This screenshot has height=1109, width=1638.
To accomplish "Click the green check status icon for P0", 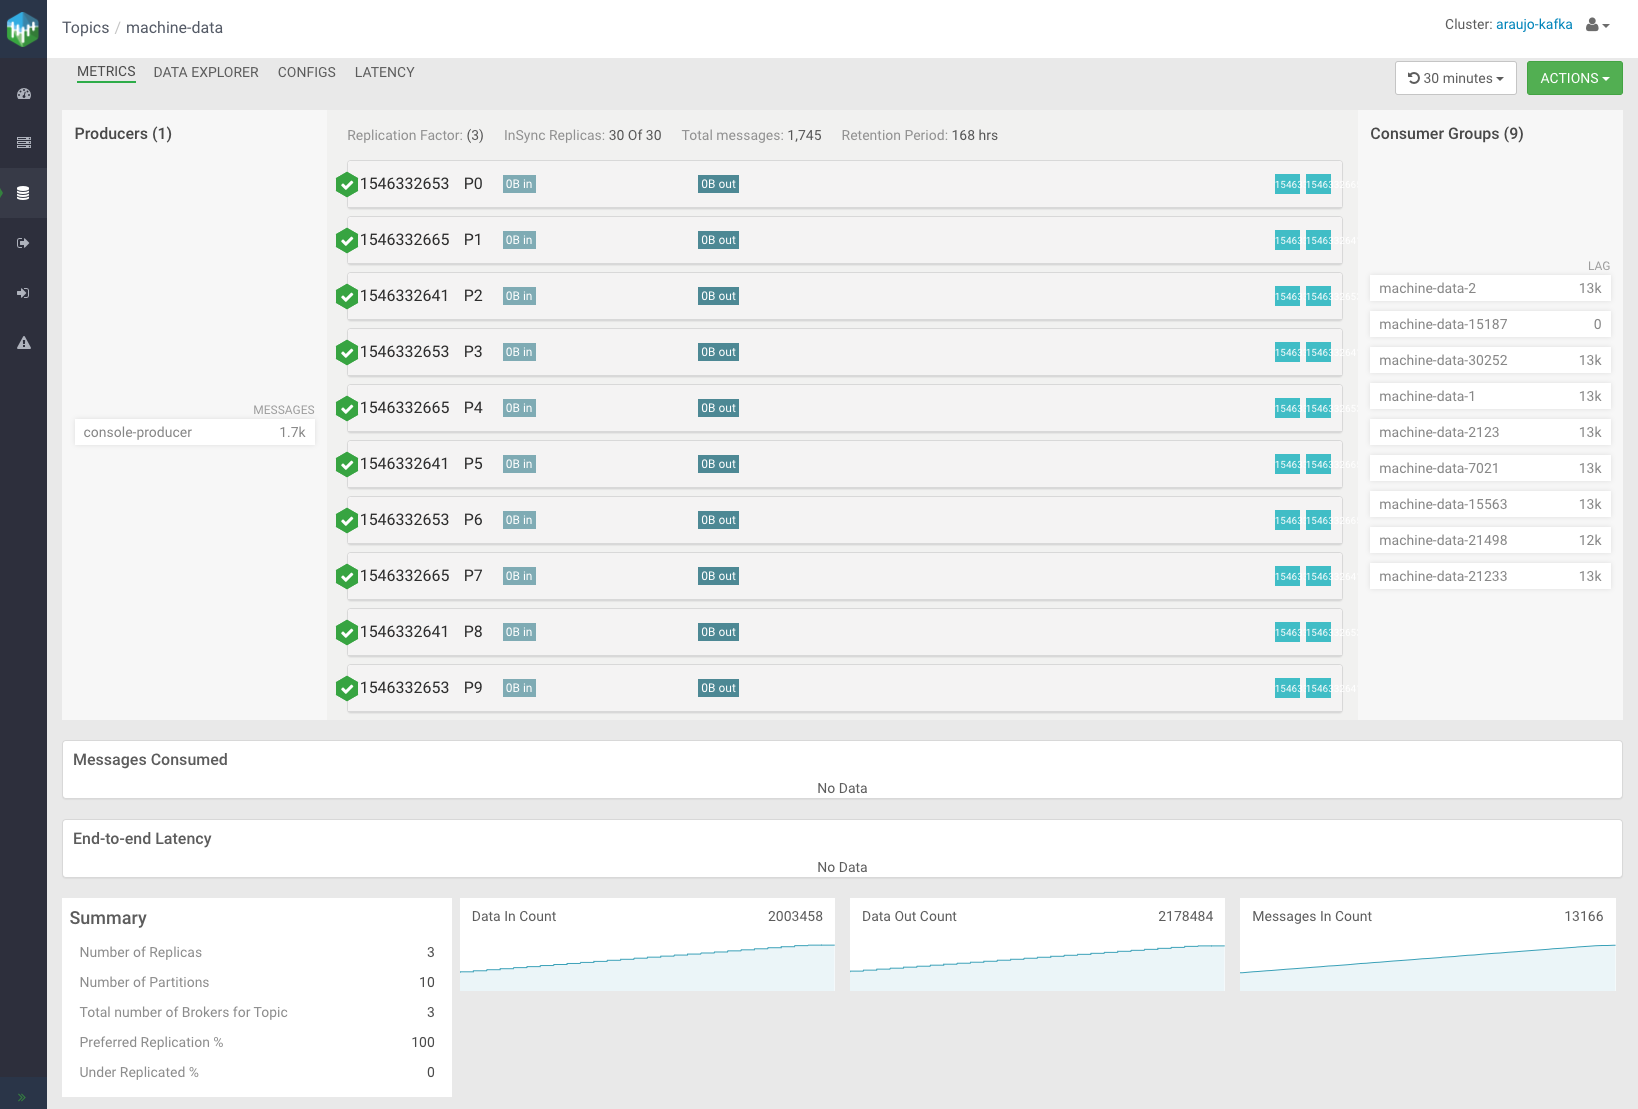I will pos(346,185).
